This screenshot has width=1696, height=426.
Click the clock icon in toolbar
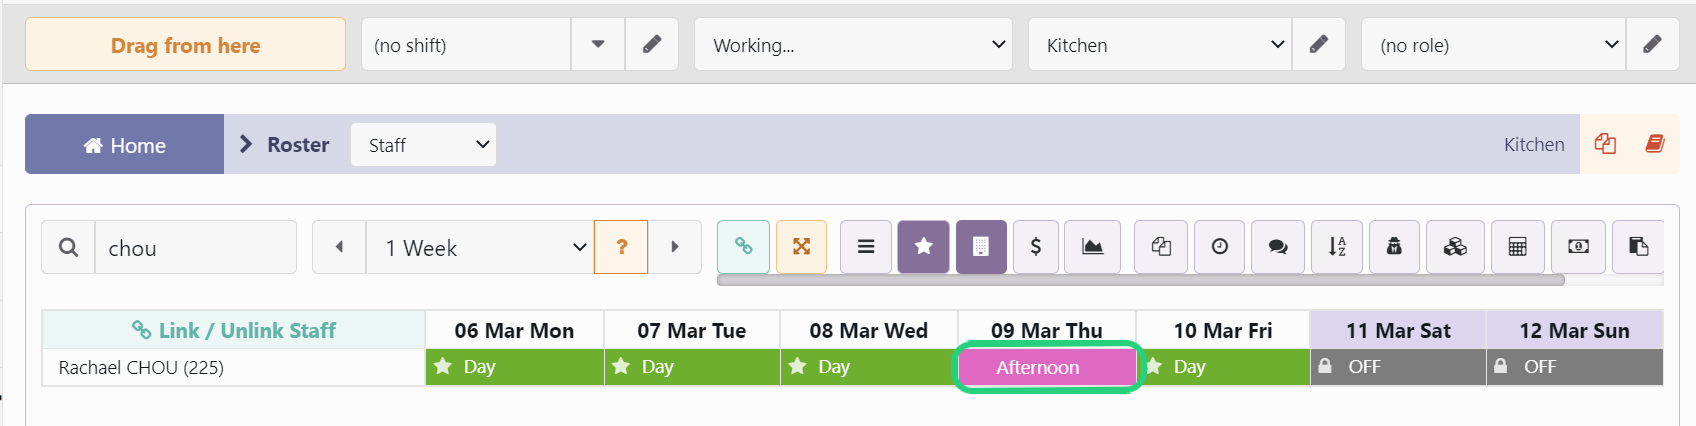1220,247
